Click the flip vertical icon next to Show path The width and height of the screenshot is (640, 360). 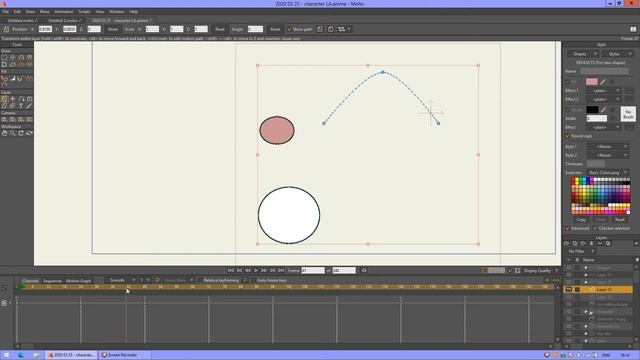(330, 29)
